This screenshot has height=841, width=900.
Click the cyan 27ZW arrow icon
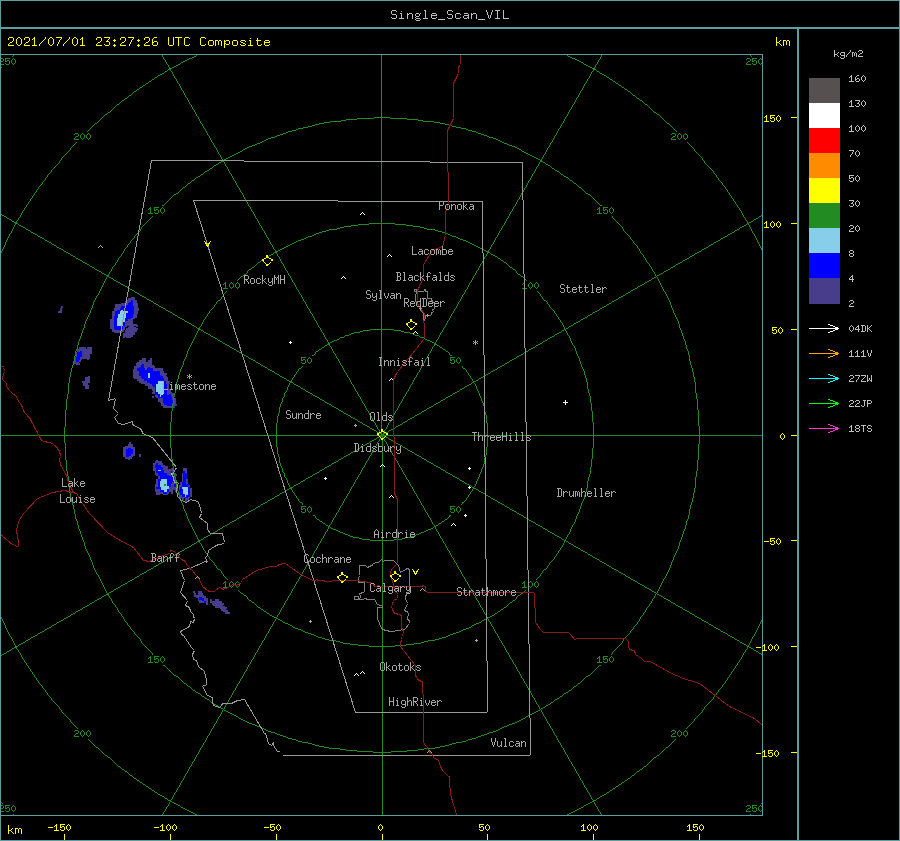pos(824,378)
